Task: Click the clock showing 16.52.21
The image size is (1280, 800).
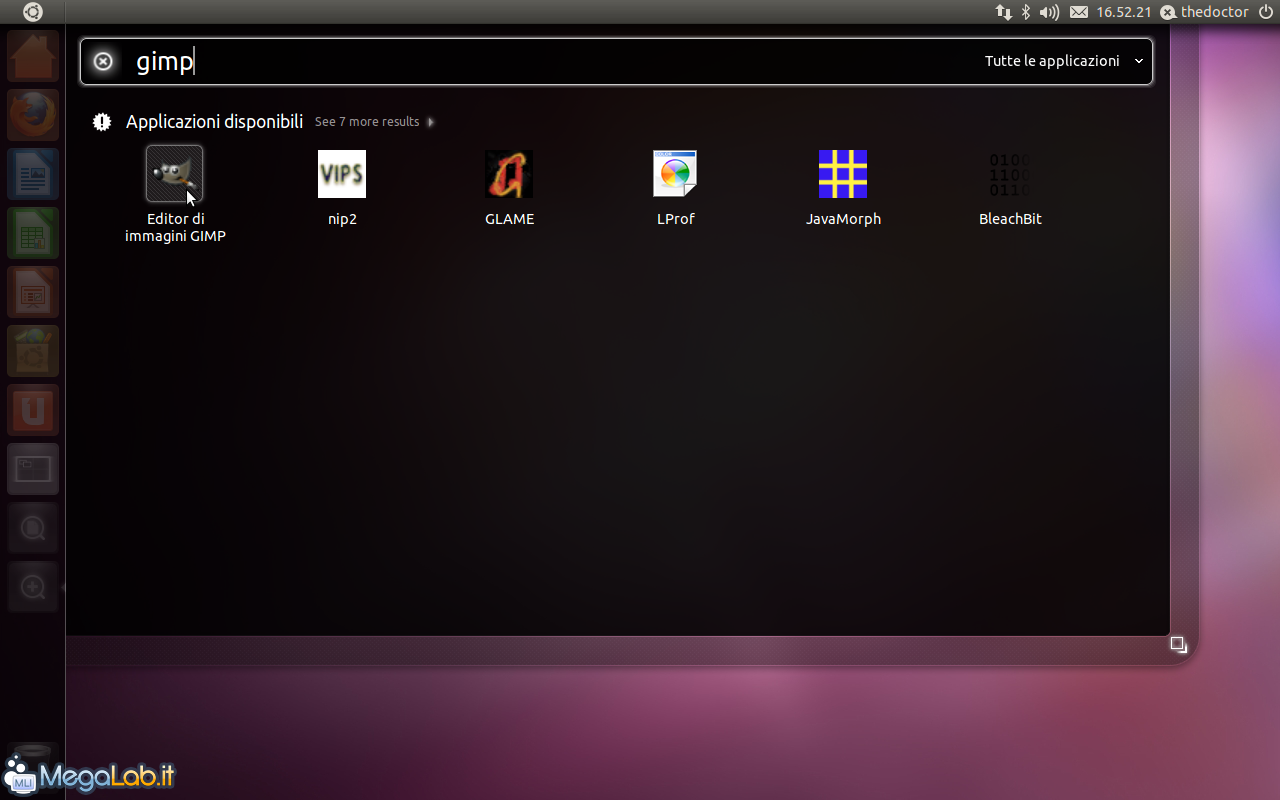Action: [1124, 12]
